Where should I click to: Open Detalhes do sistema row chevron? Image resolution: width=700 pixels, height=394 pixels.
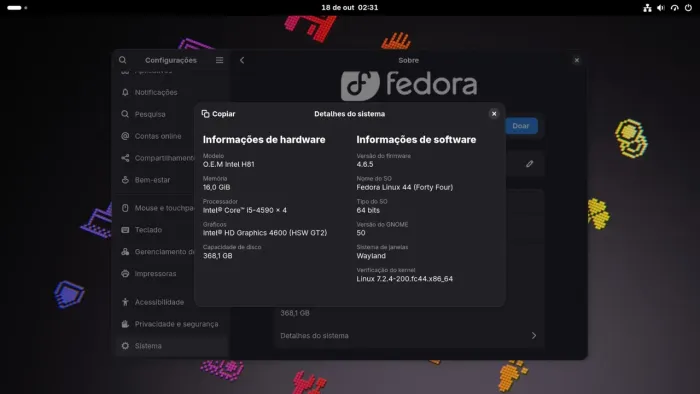pyautogui.click(x=533, y=336)
